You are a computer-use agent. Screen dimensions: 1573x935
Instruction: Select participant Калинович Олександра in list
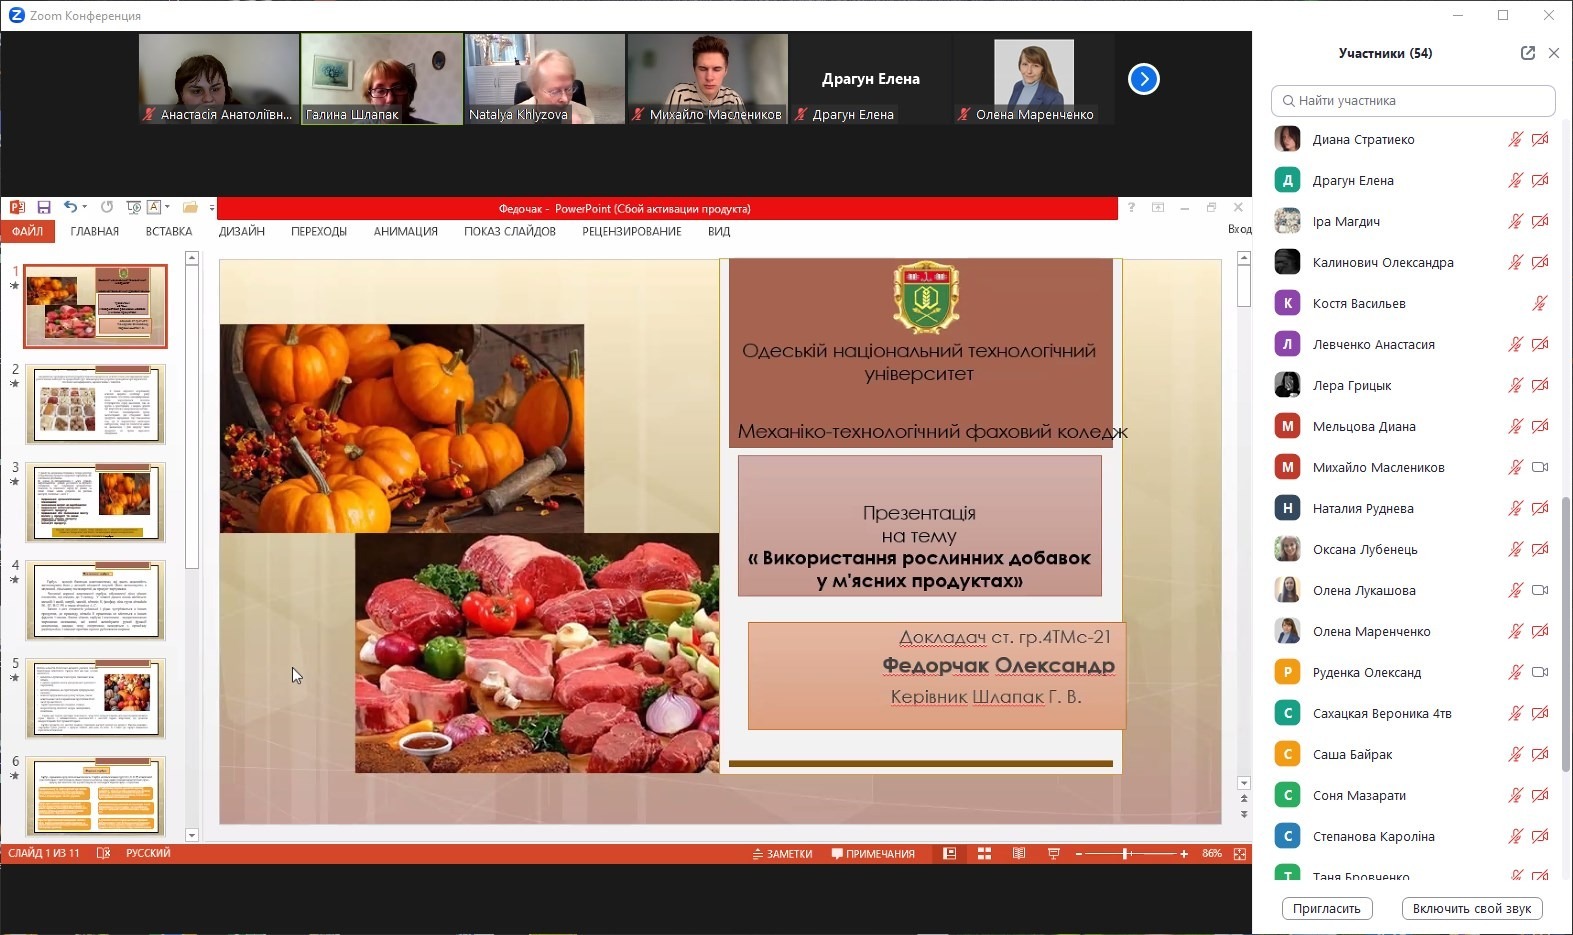pos(1412,262)
